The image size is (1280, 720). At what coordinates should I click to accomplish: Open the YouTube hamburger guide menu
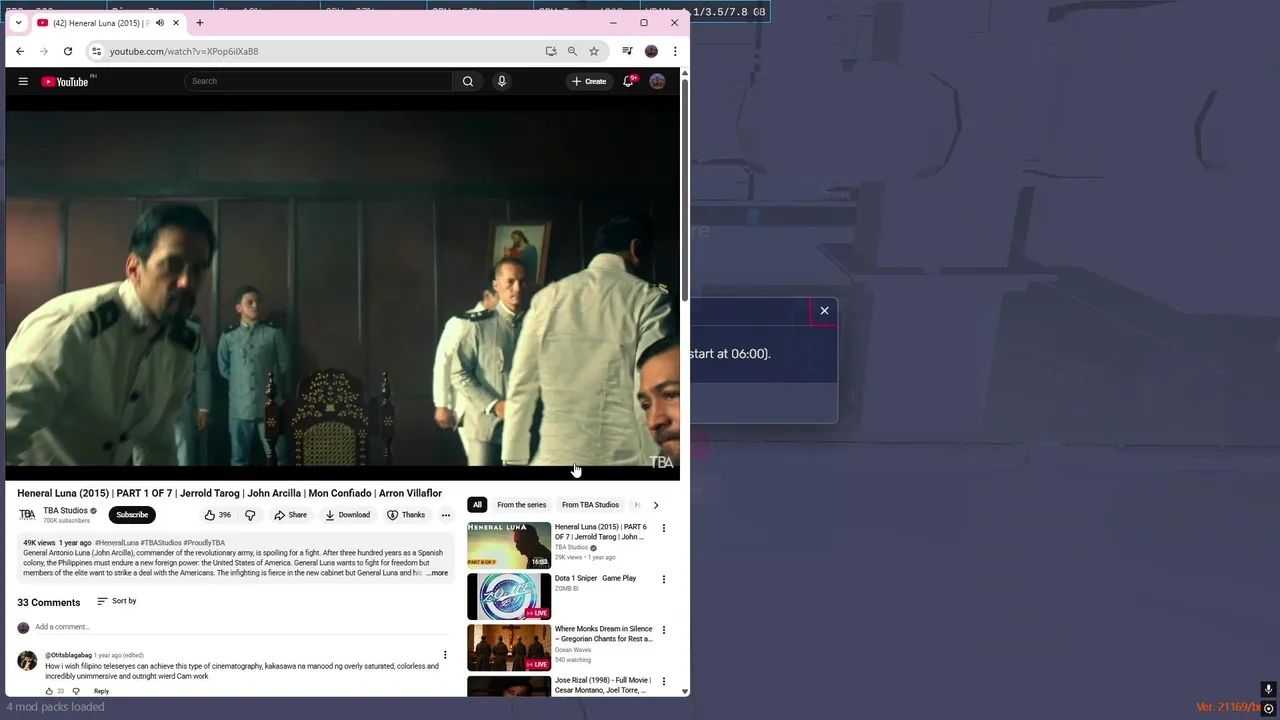(23, 81)
